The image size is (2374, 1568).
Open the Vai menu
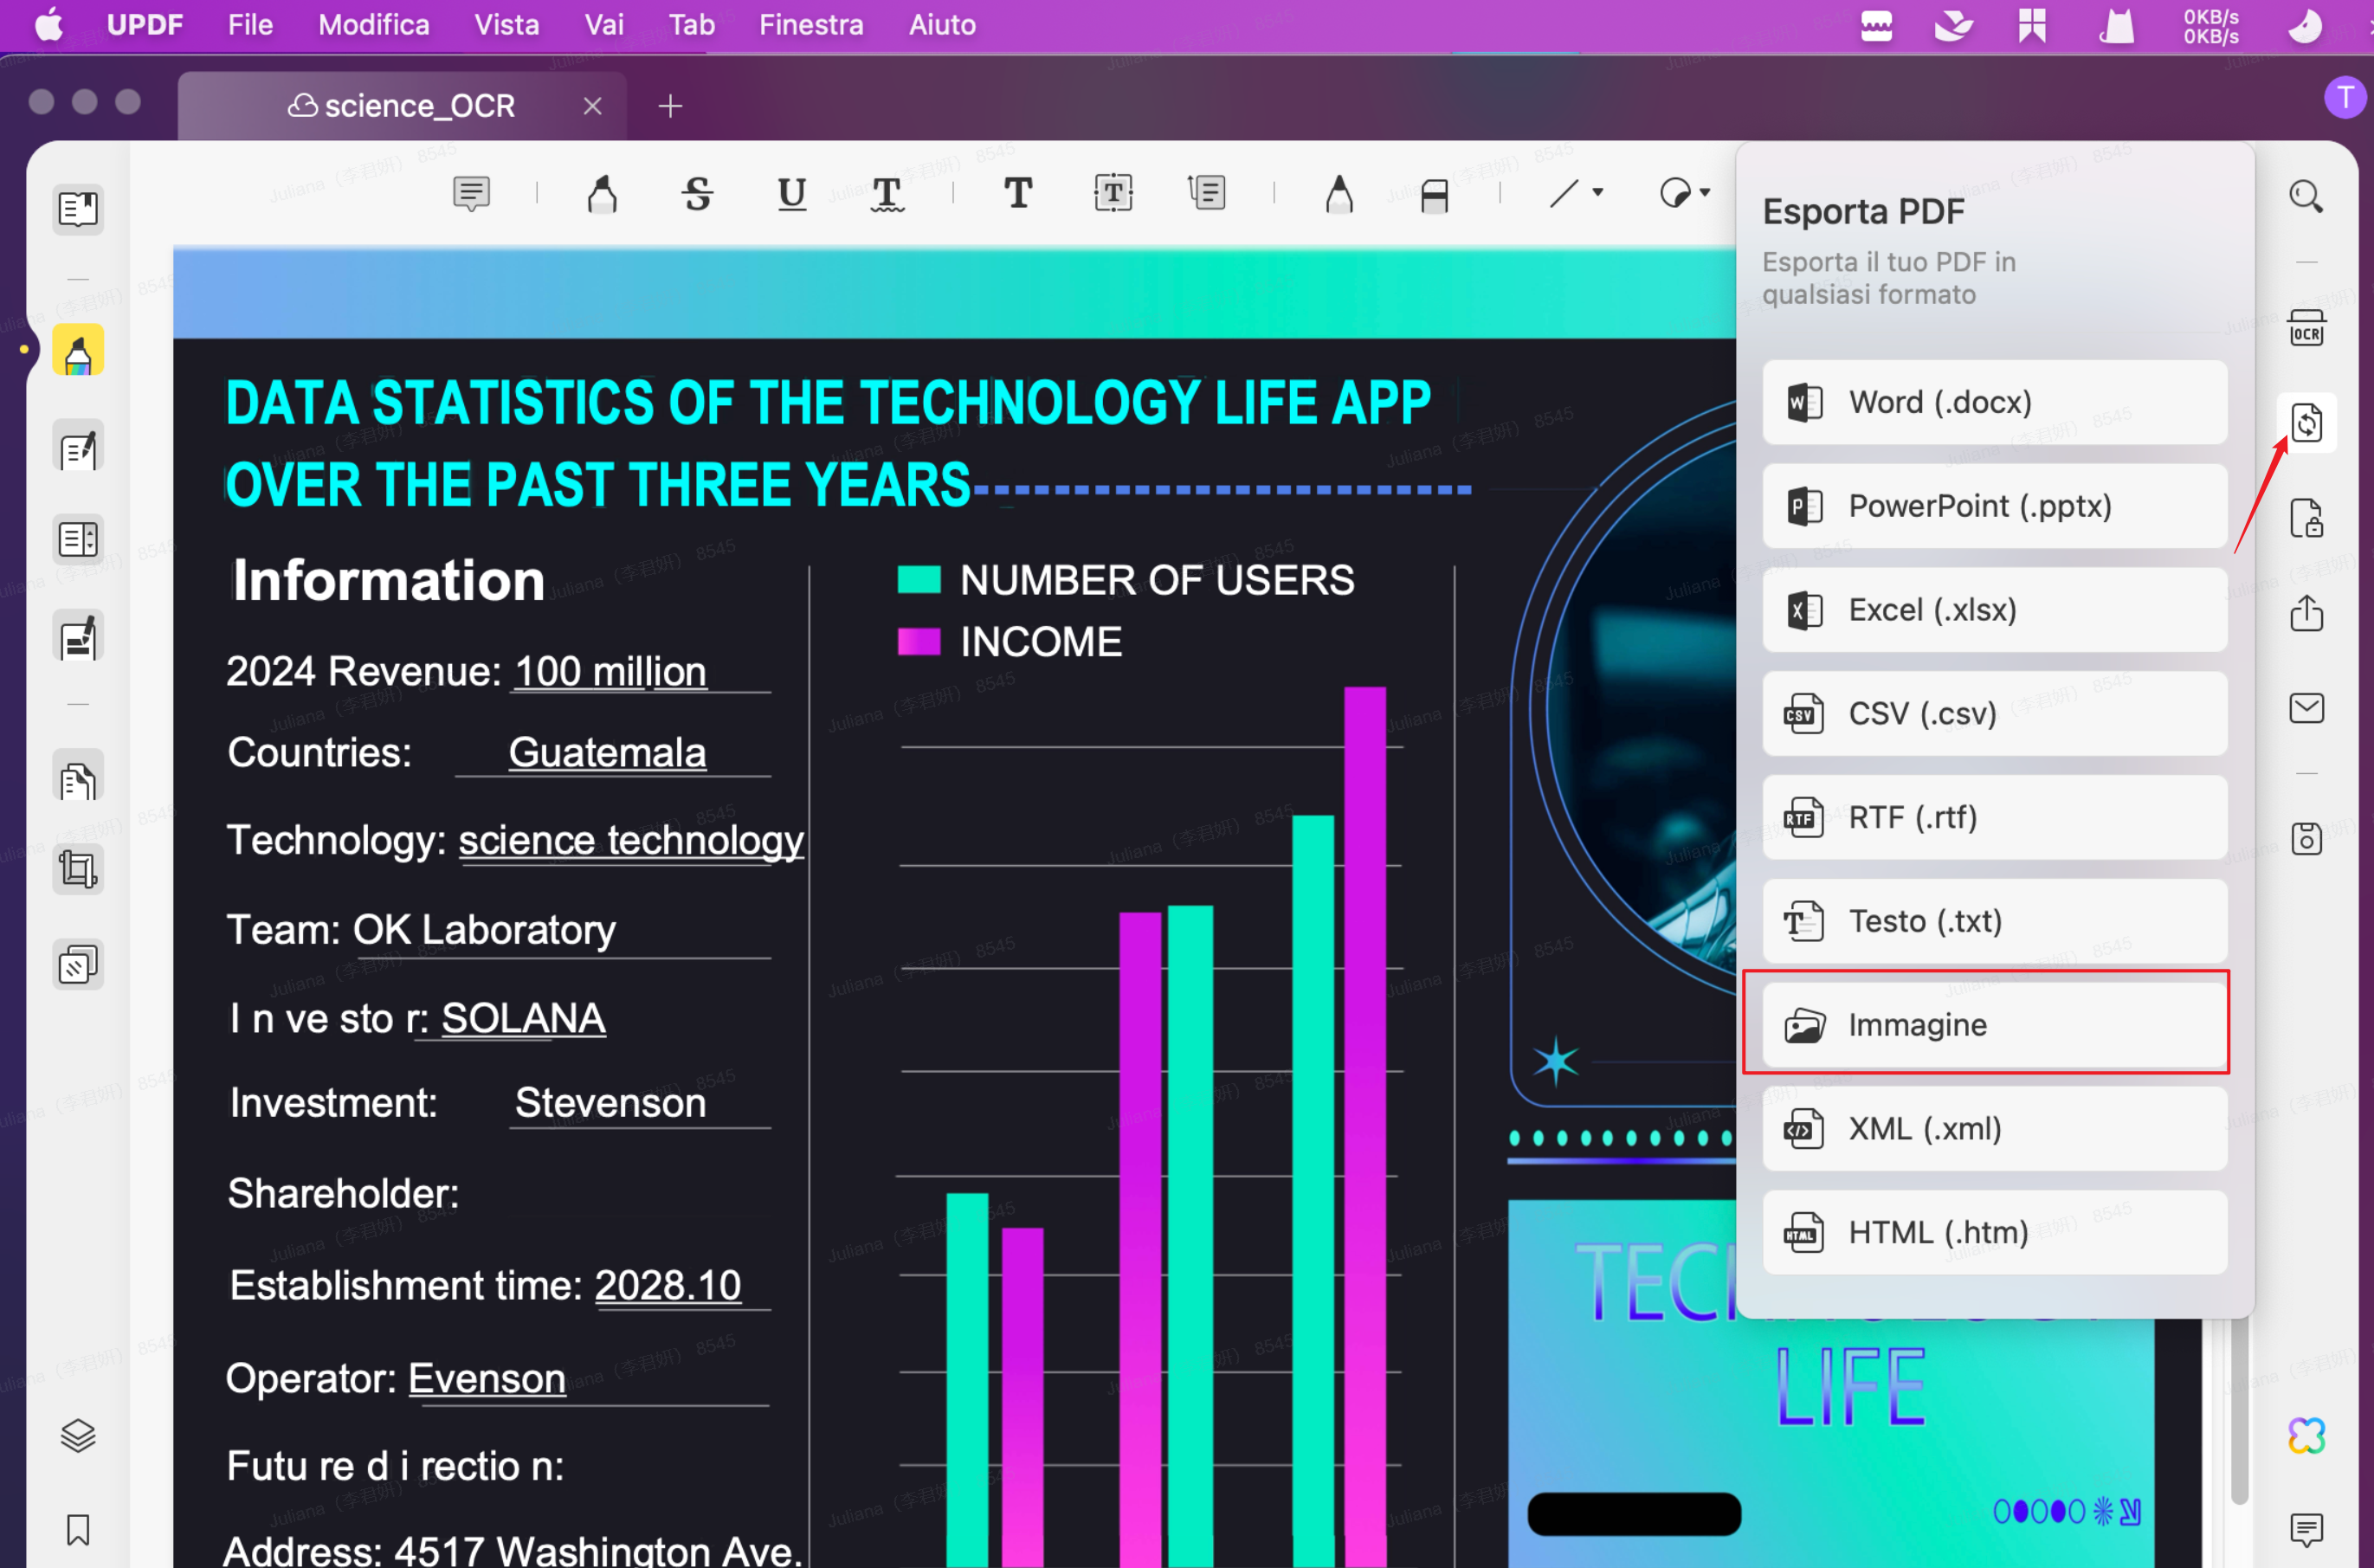[x=604, y=24]
